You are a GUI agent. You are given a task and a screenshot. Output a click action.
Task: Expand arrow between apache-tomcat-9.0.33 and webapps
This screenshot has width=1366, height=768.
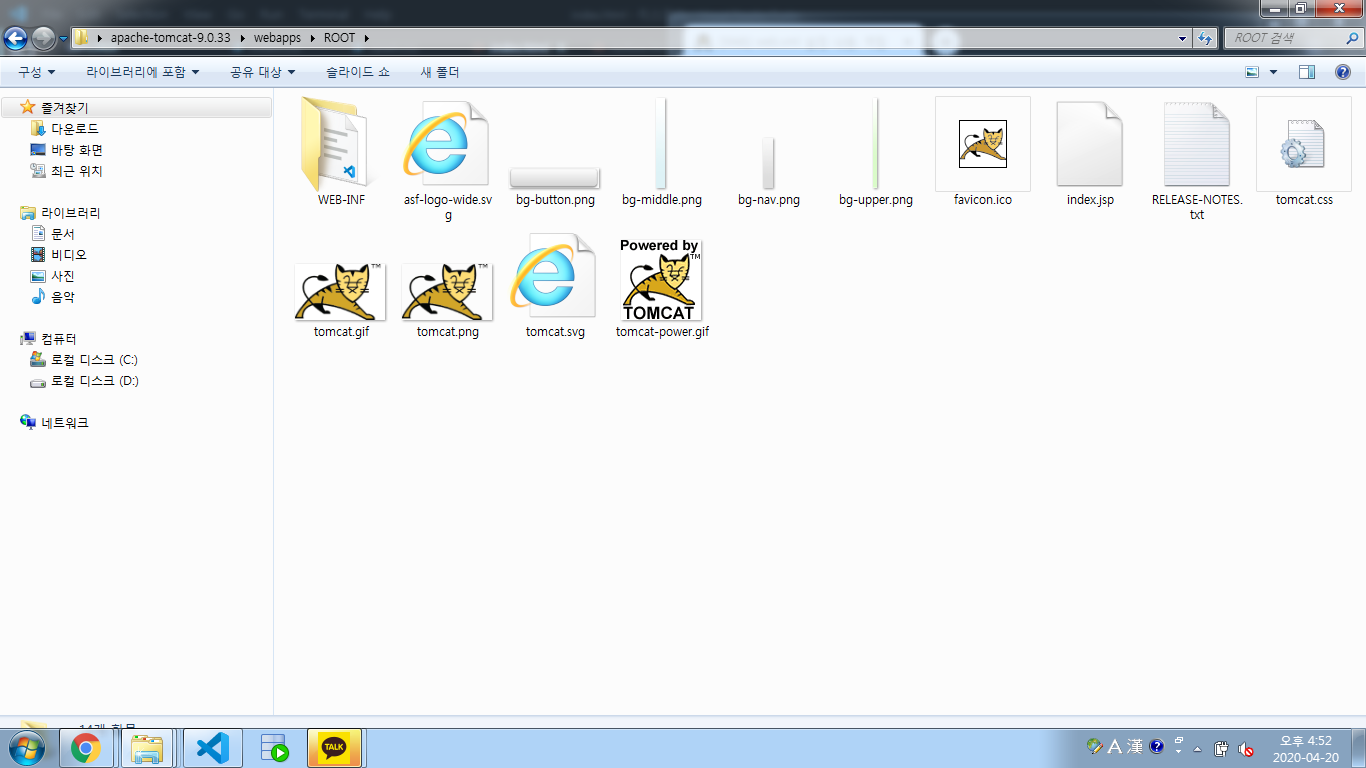241,38
